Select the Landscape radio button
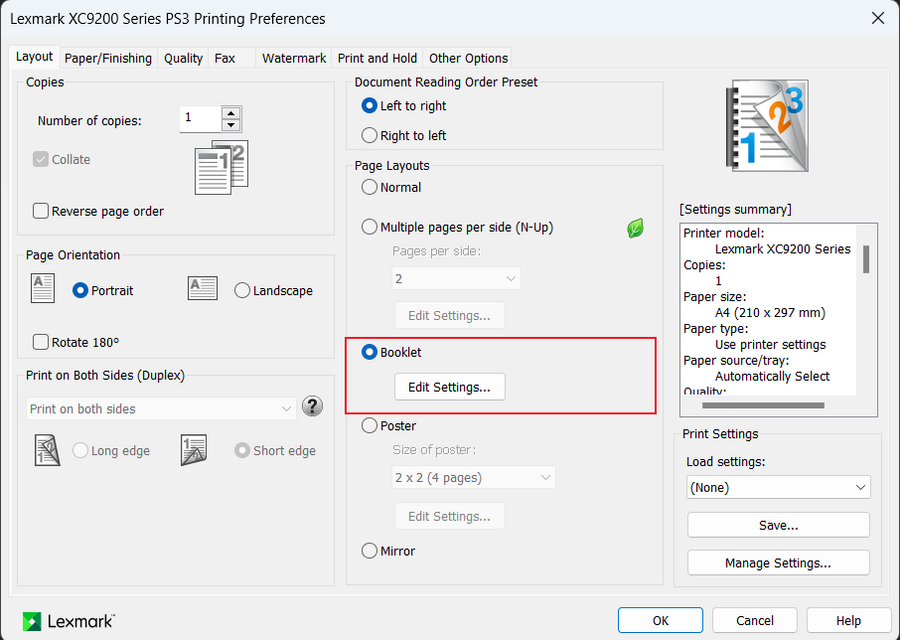 [242, 291]
